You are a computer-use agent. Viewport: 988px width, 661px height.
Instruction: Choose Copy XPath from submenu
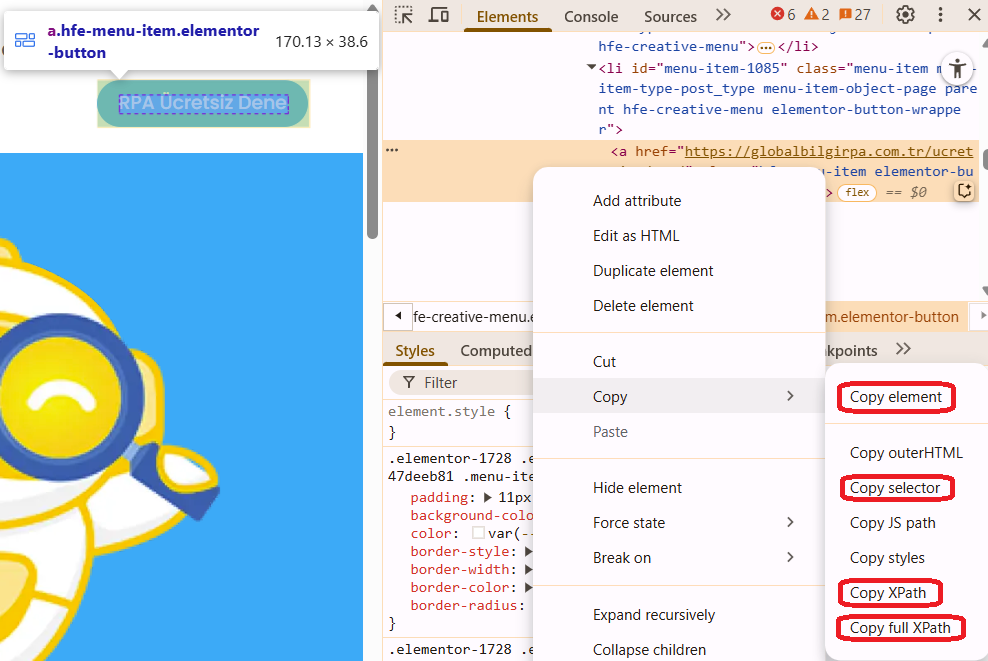click(888, 593)
